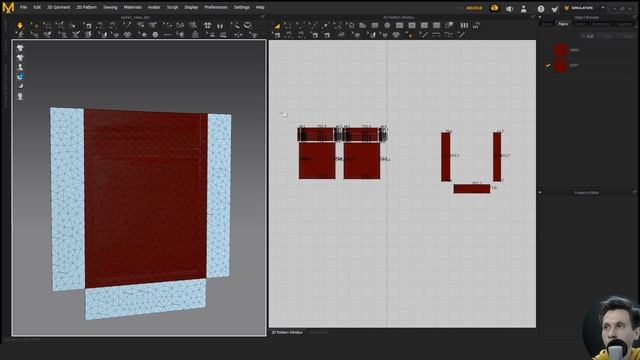The image size is (640, 360).
Task: Open the File menu
Action: tap(24, 7)
